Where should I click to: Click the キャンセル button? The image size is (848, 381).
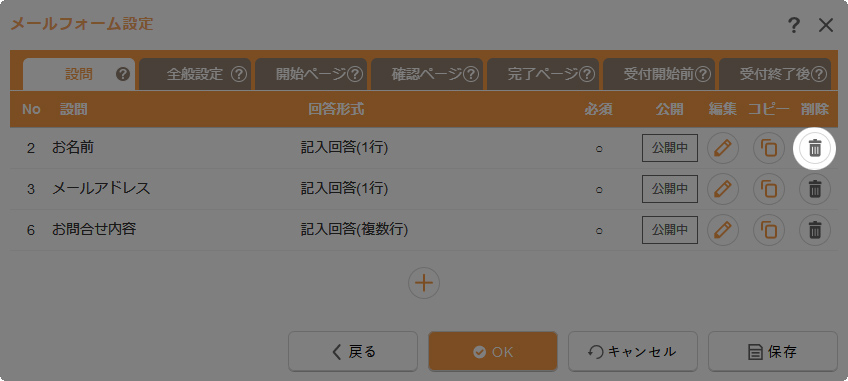pos(633,352)
